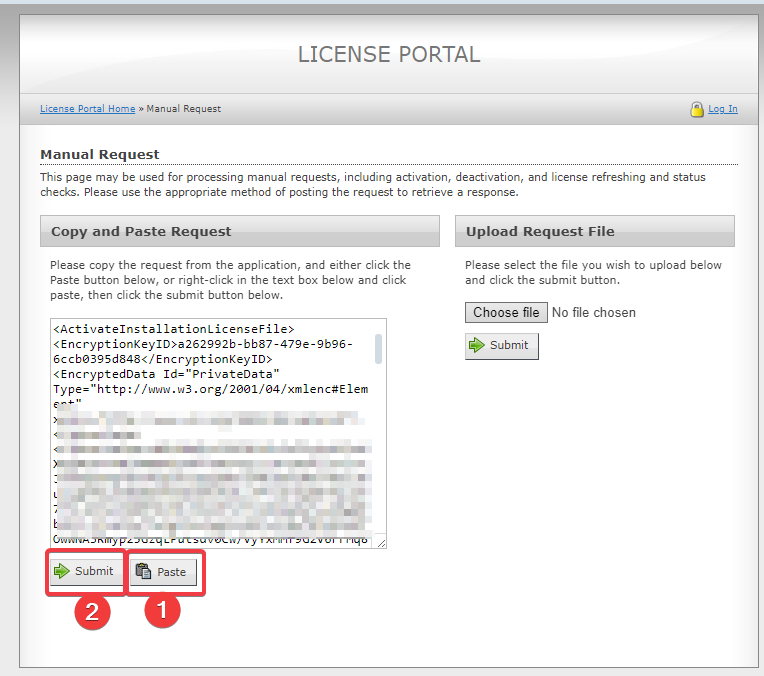Open the License Portal Home breadcrumb link

click(x=87, y=109)
